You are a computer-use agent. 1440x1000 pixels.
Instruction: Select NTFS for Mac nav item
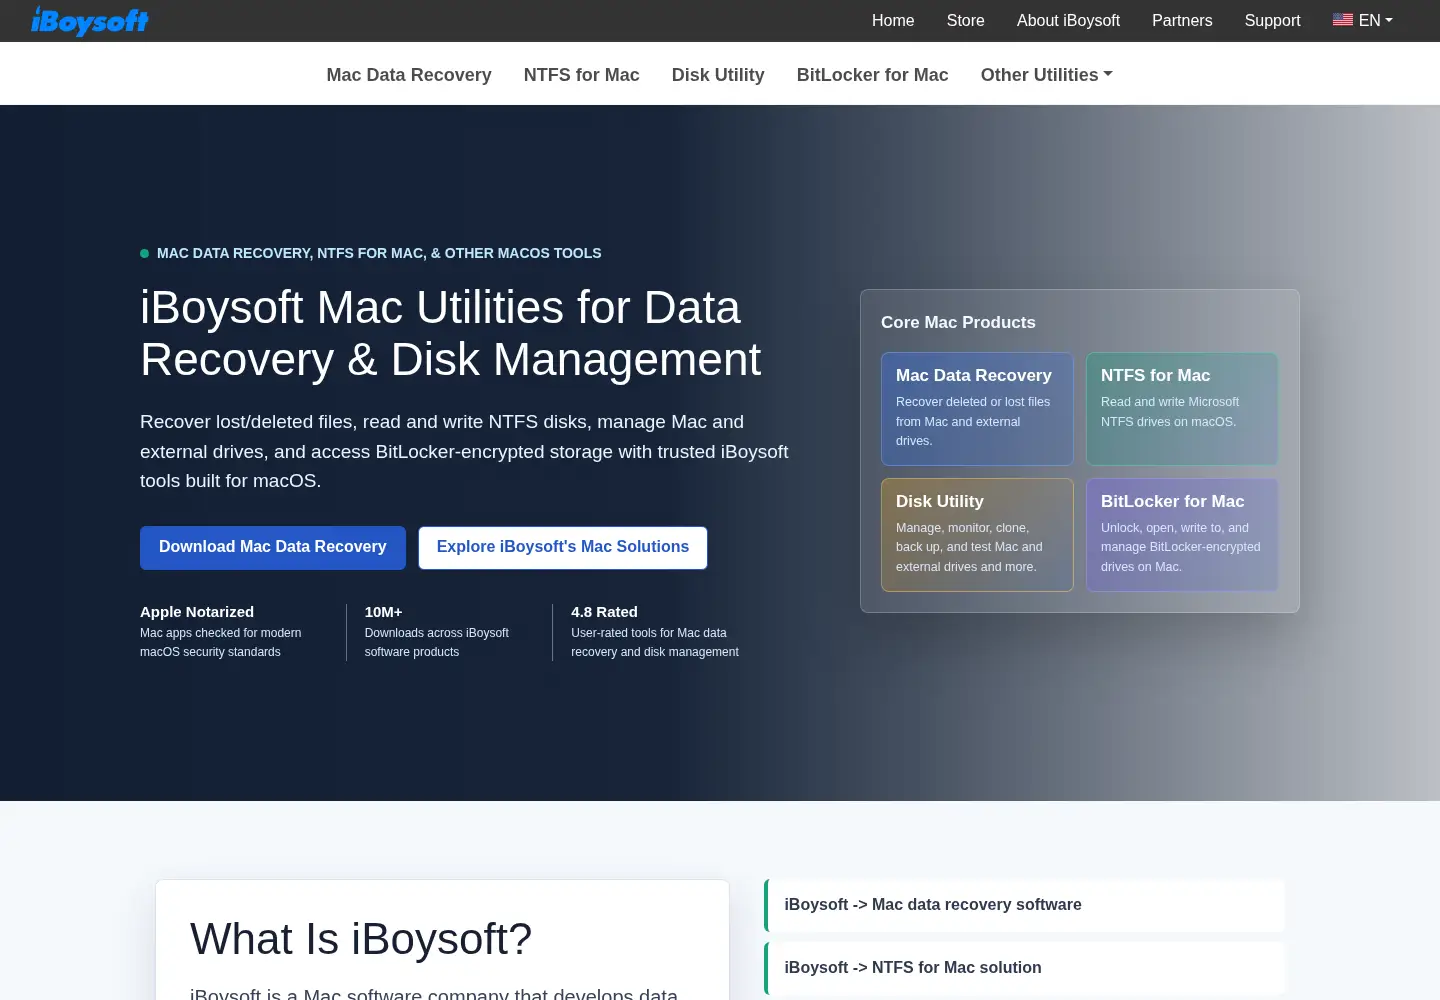[582, 75]
